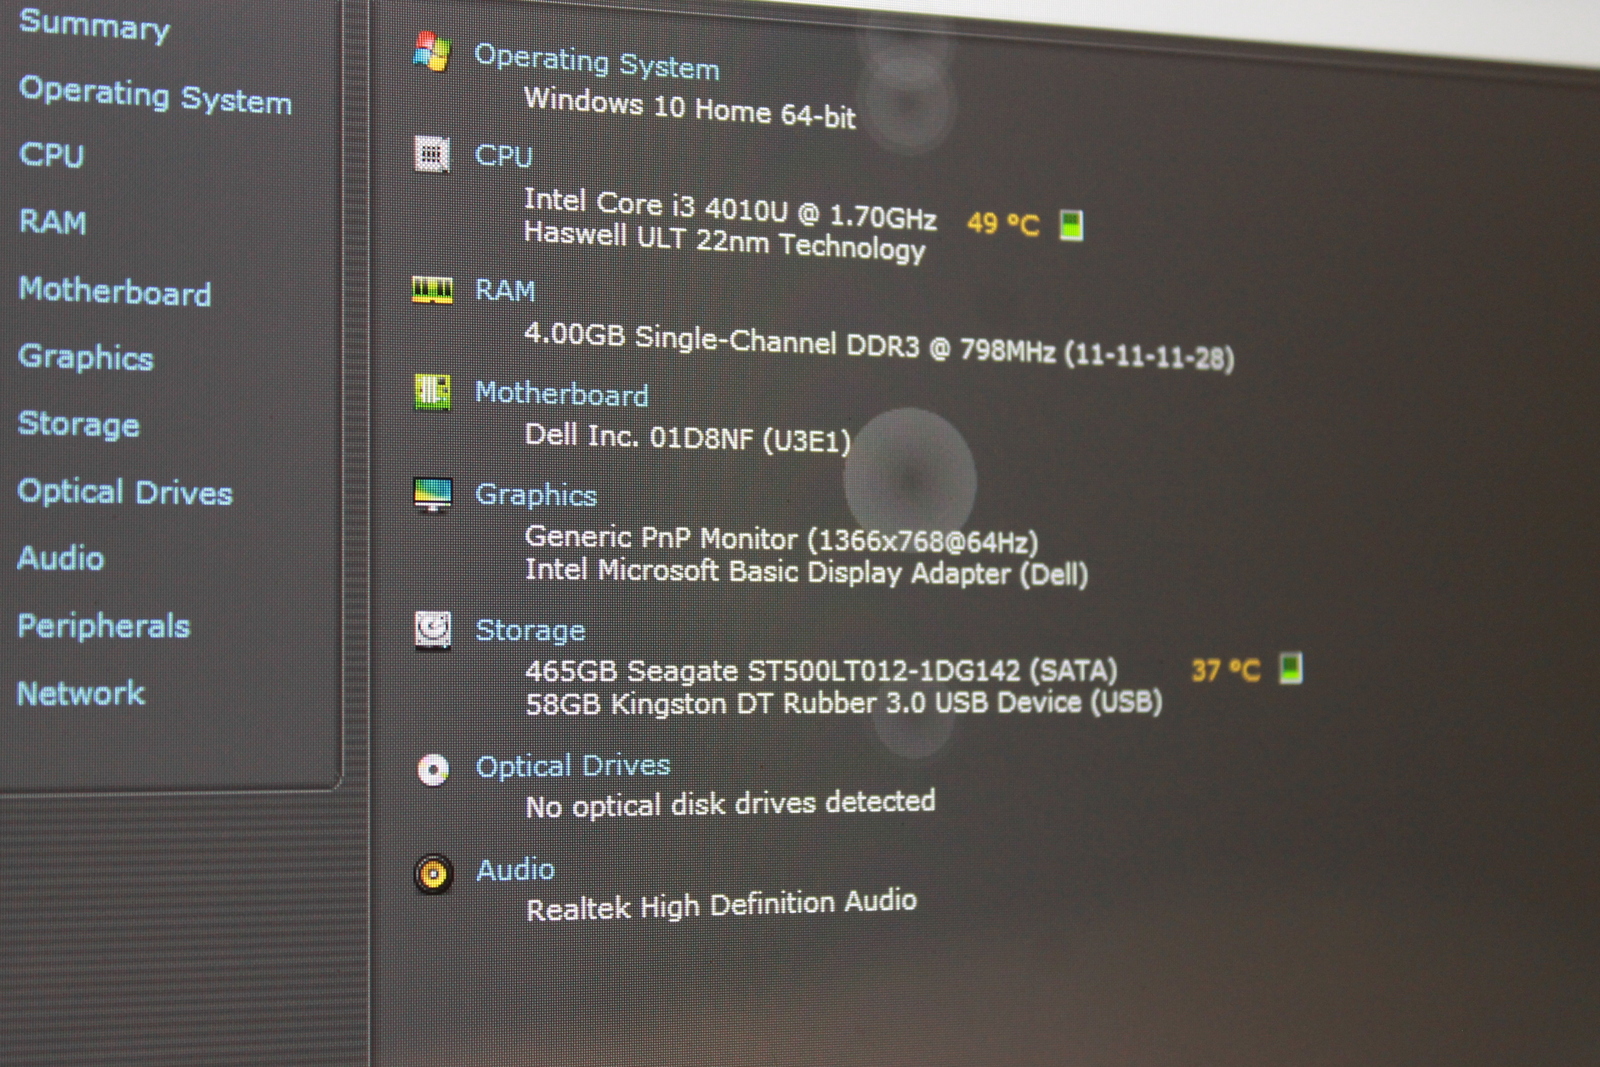
Task: Open Storage in the sidebar
Action: [x=79, y=424]
